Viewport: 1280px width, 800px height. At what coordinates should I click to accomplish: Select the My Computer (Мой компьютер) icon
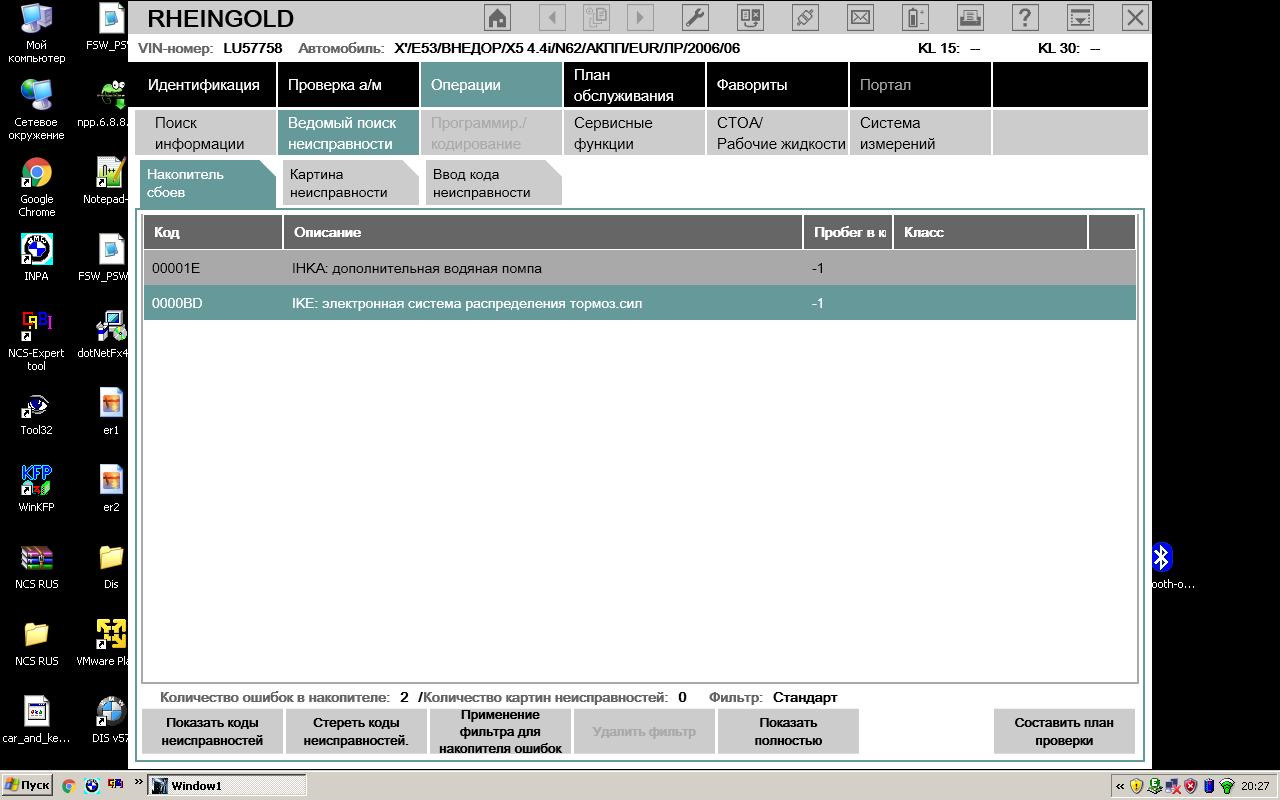click(36, 34)
